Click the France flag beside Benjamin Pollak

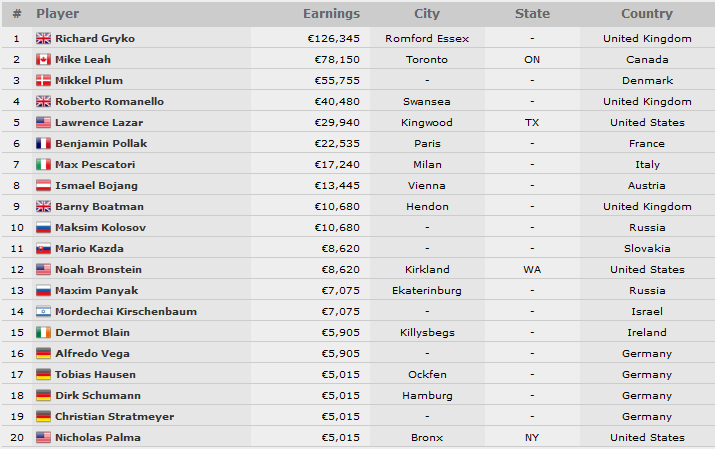click(x=43, y=143)
